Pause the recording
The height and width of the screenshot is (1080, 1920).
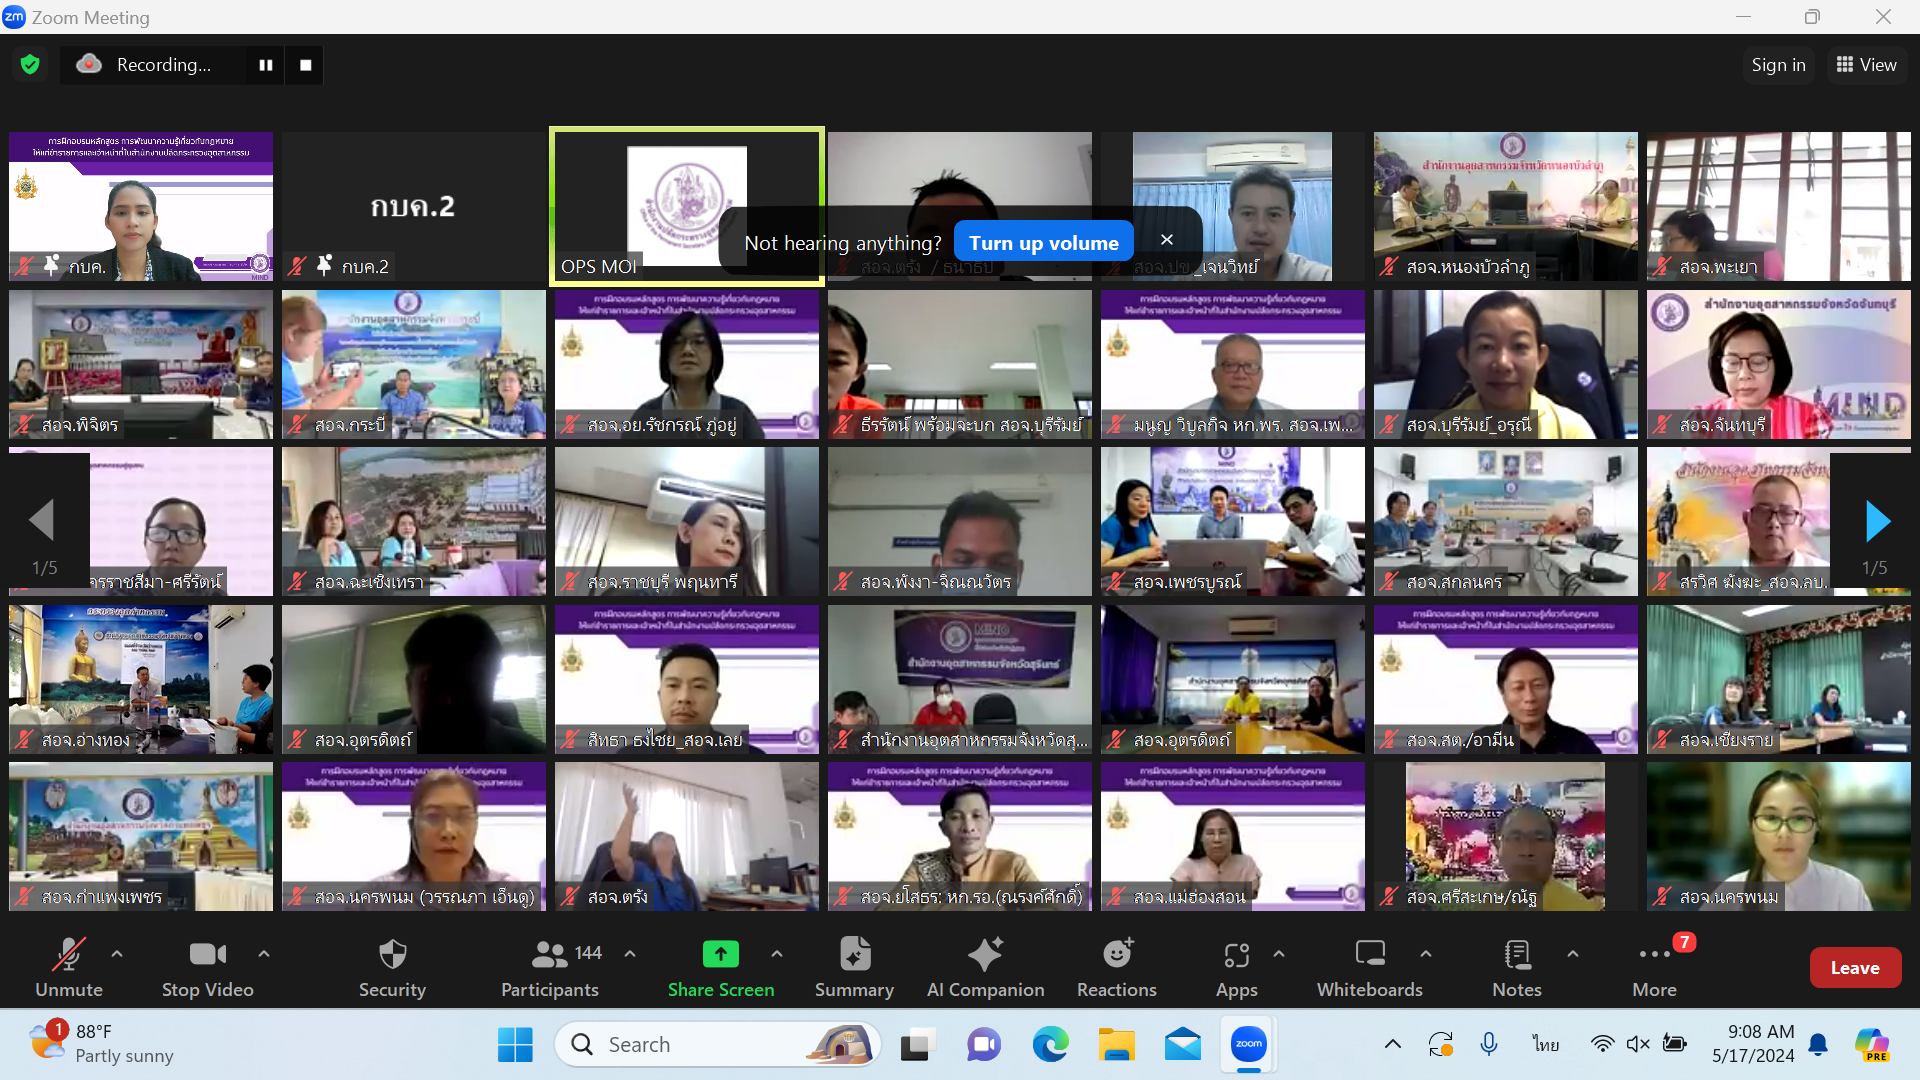(266, 65)
